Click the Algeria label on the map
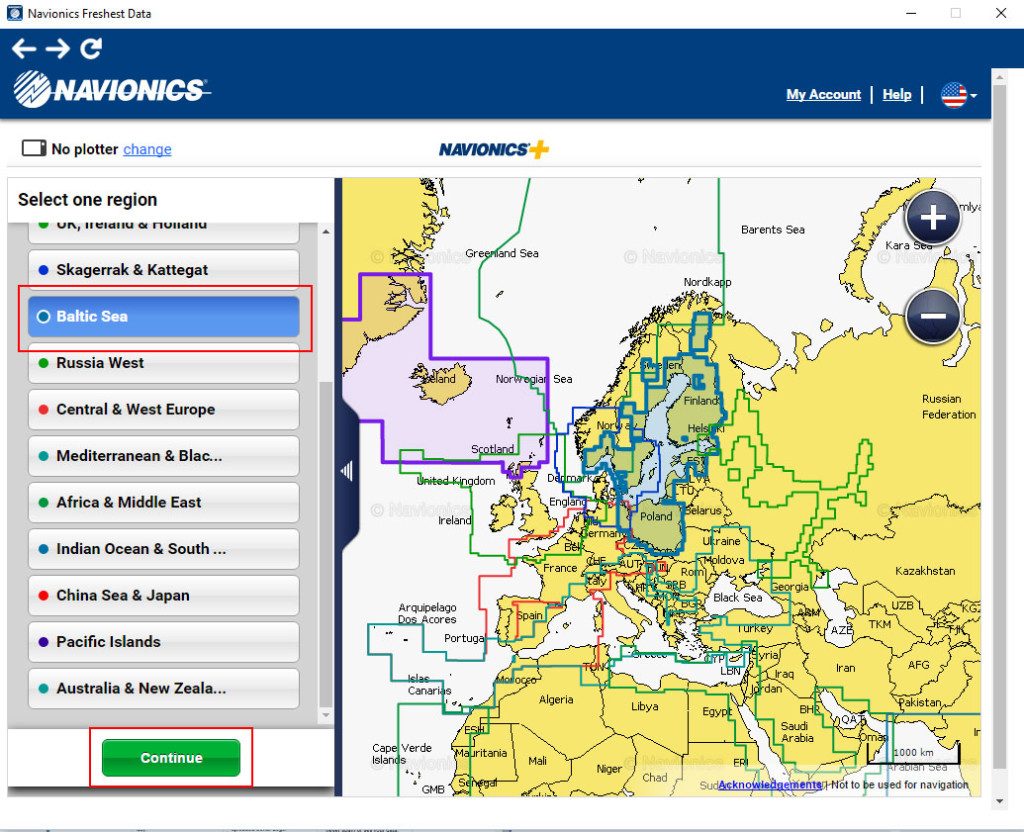 click(556, 699)
